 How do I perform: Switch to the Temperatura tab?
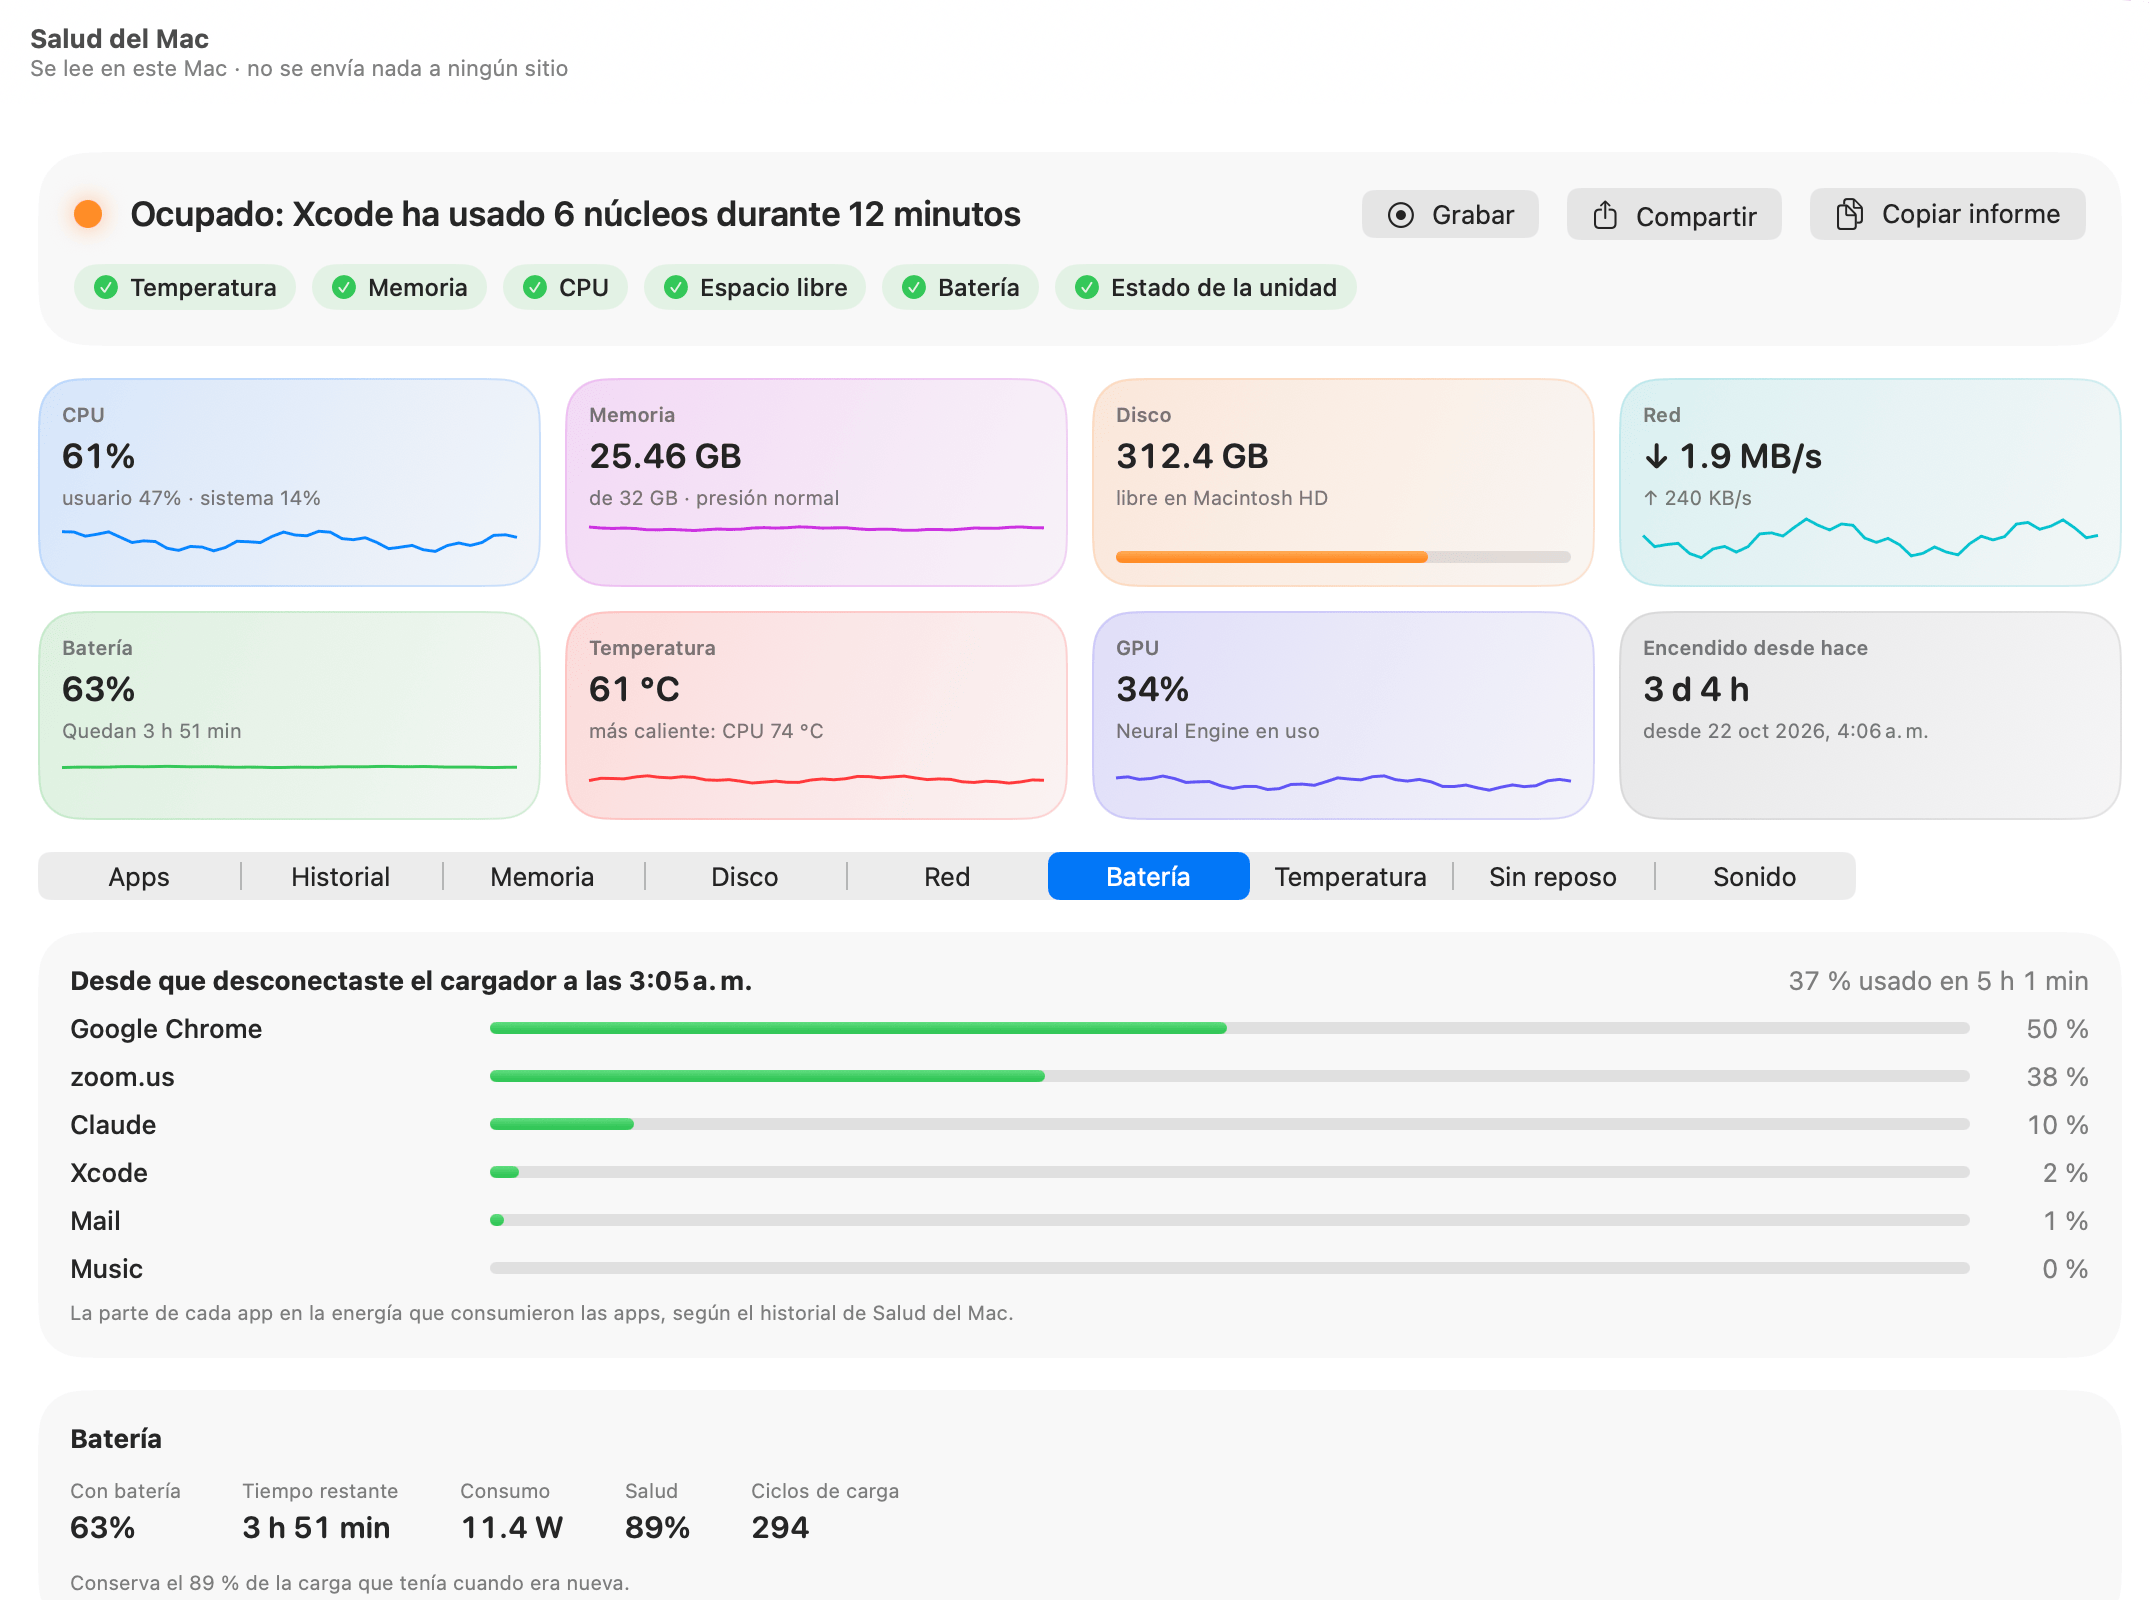pyautogui.click(x=1351, y=877)
